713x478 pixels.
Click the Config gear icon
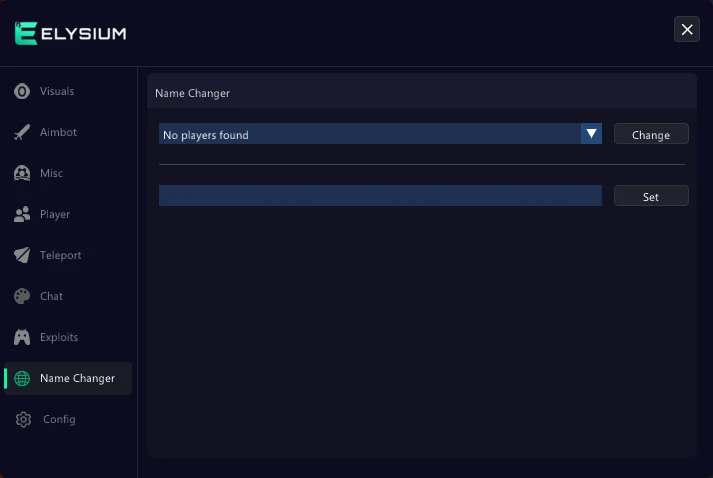23,419
